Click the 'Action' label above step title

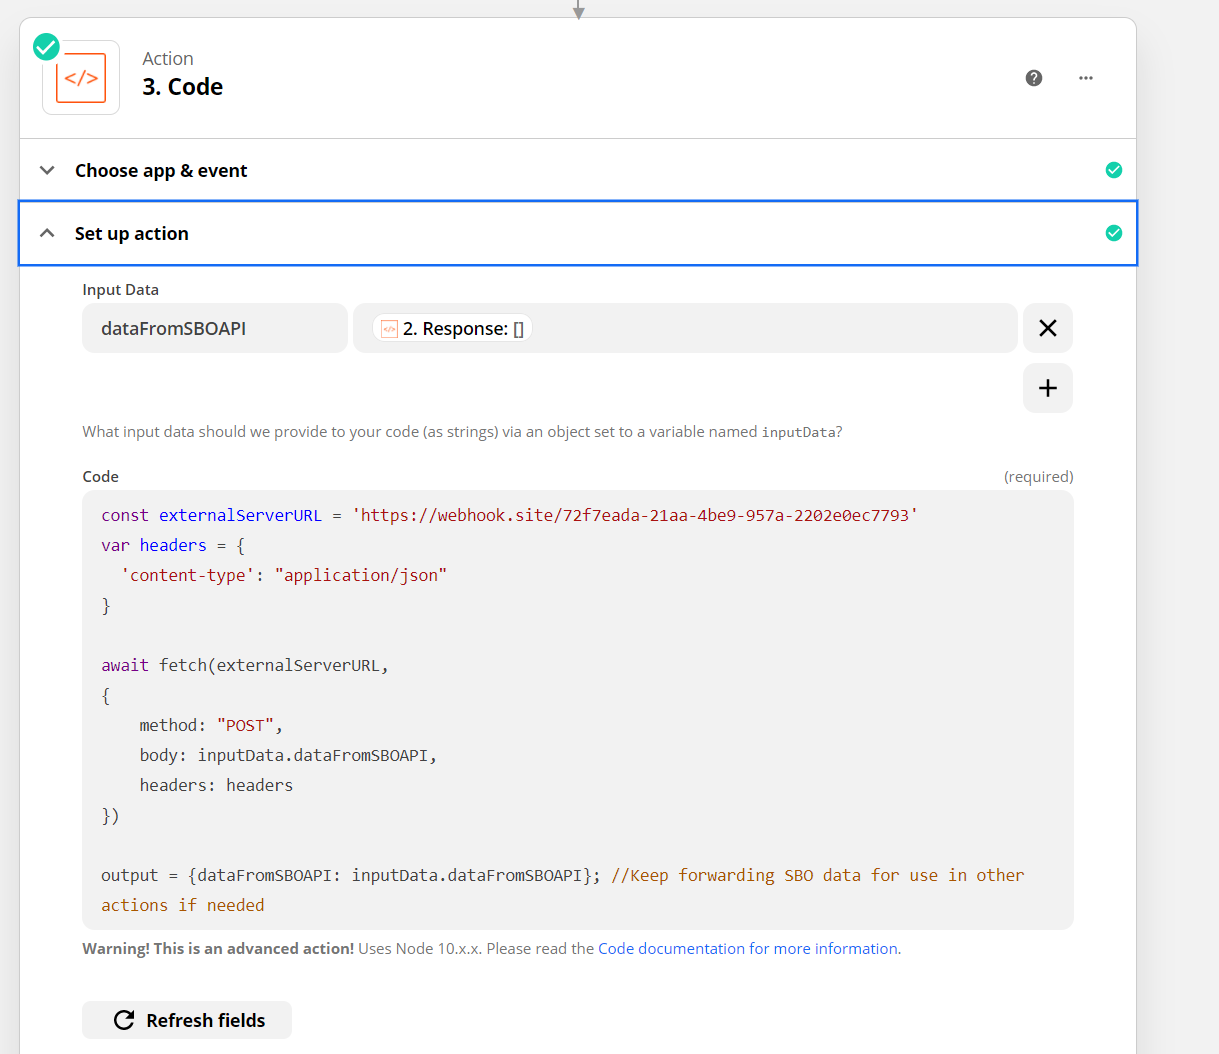tap(168, 59)
